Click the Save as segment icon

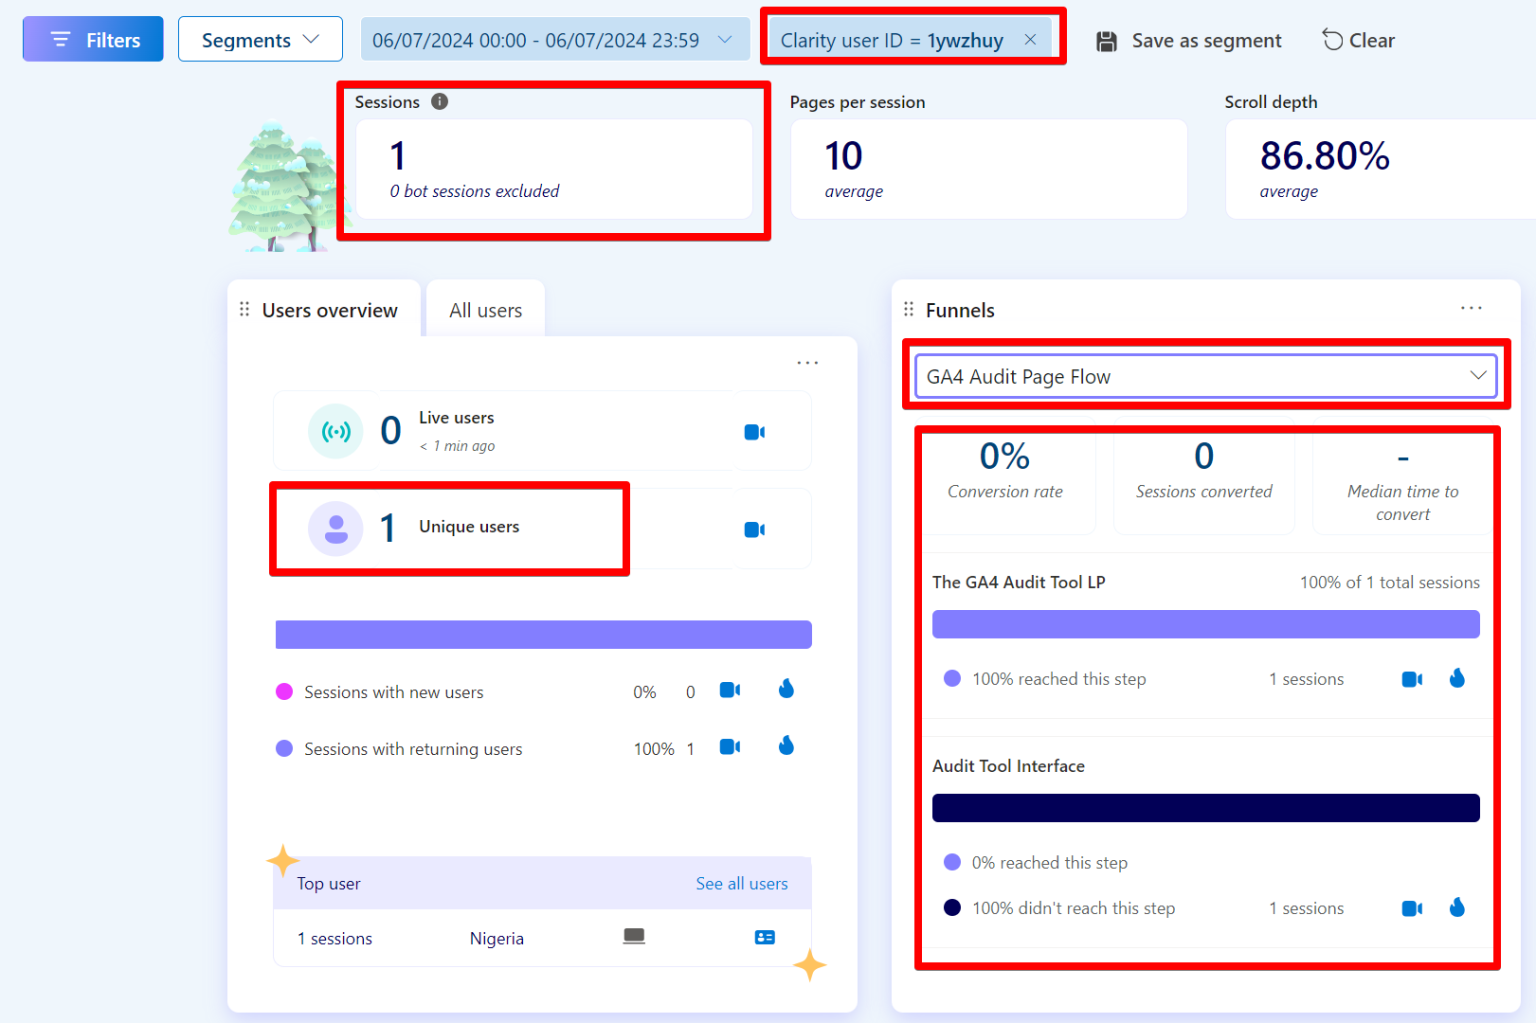pos(1106,40)
